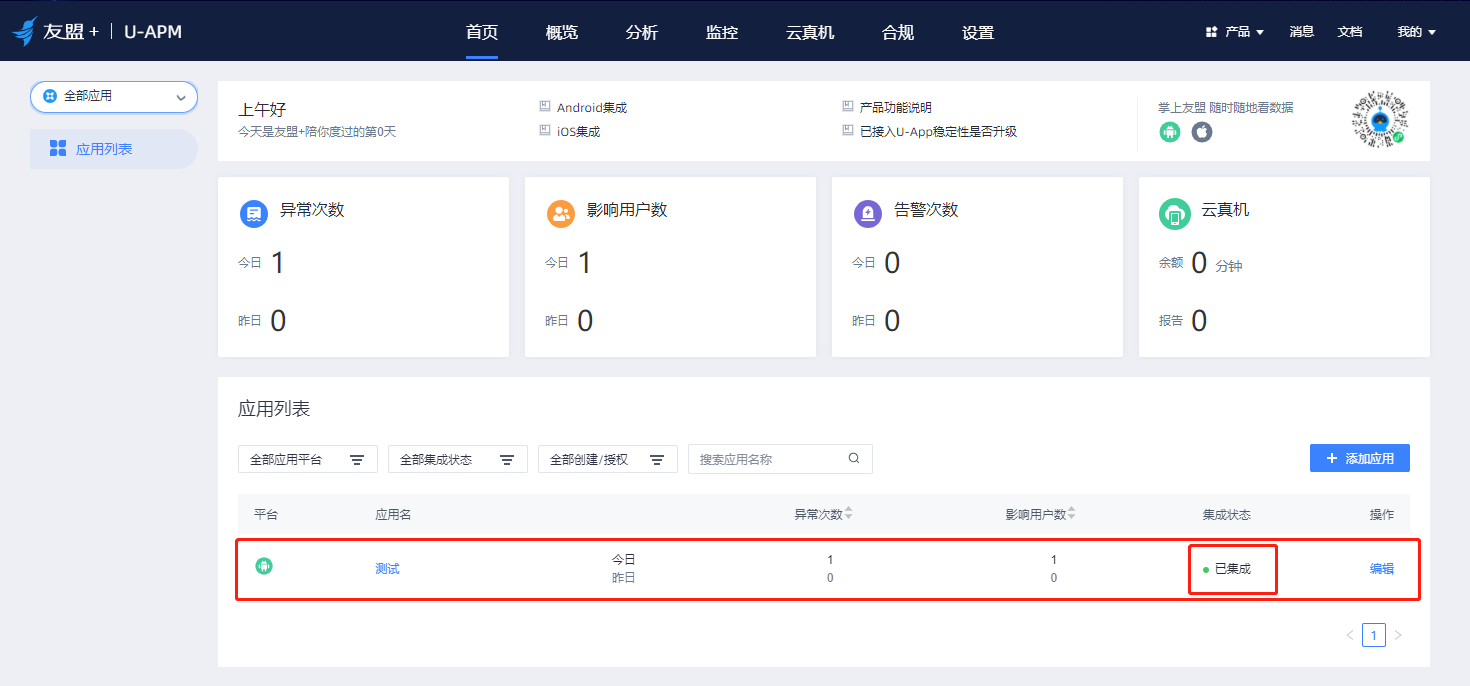The width and height of the screenshot is (1470, 686).
Task: Open the 设置 menu item
Action: coord(977,32)
